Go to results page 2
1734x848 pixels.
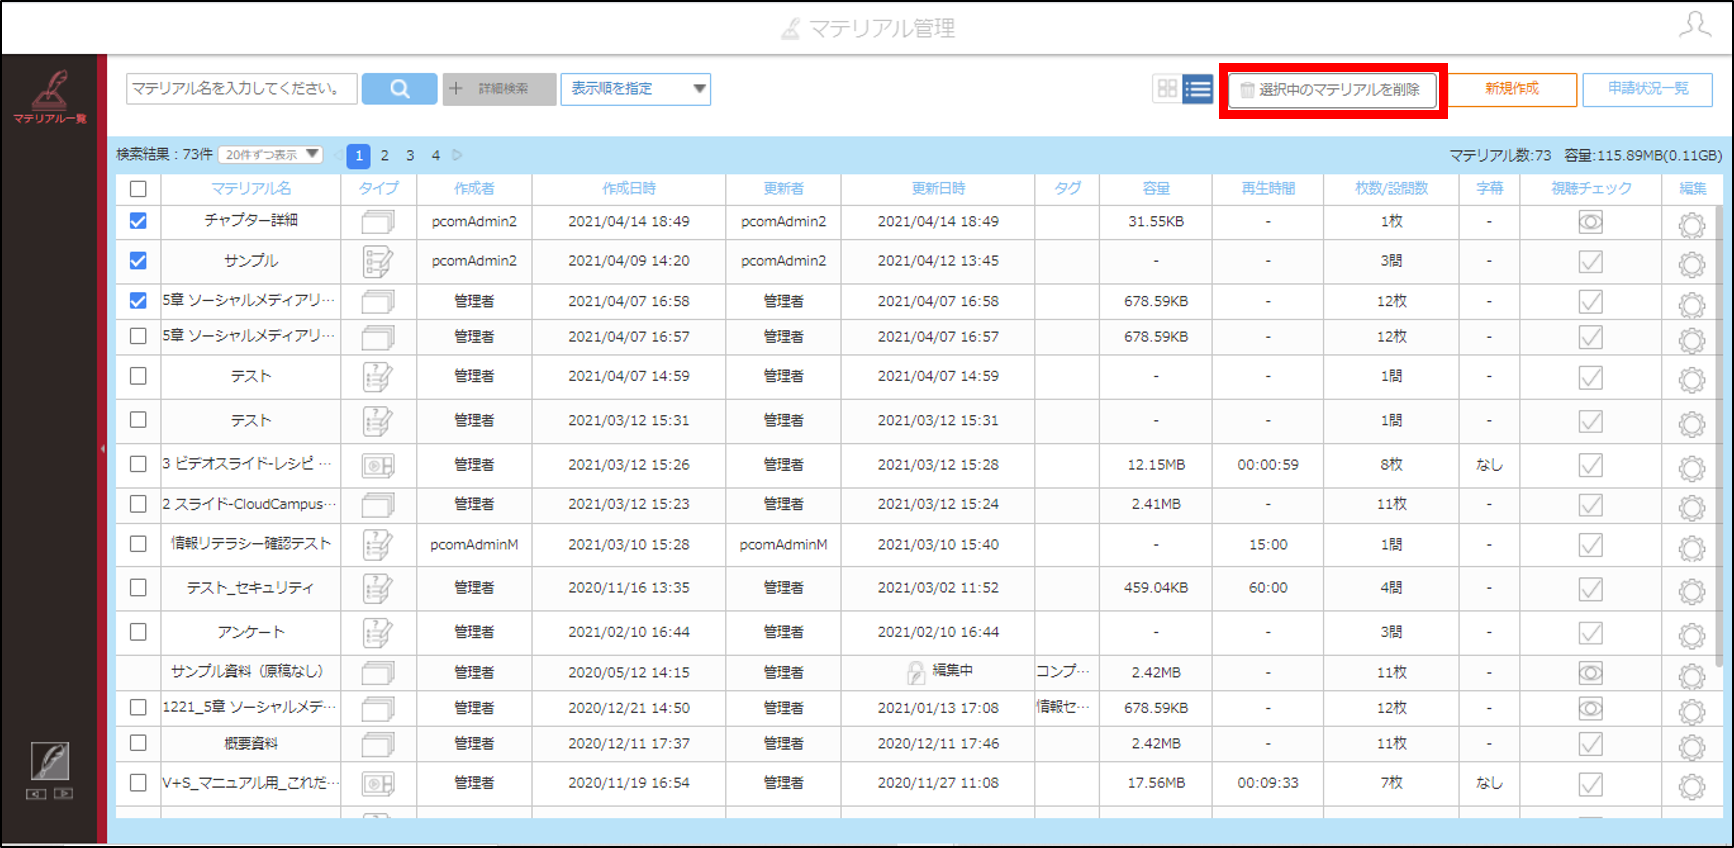[x=384, y=155]
